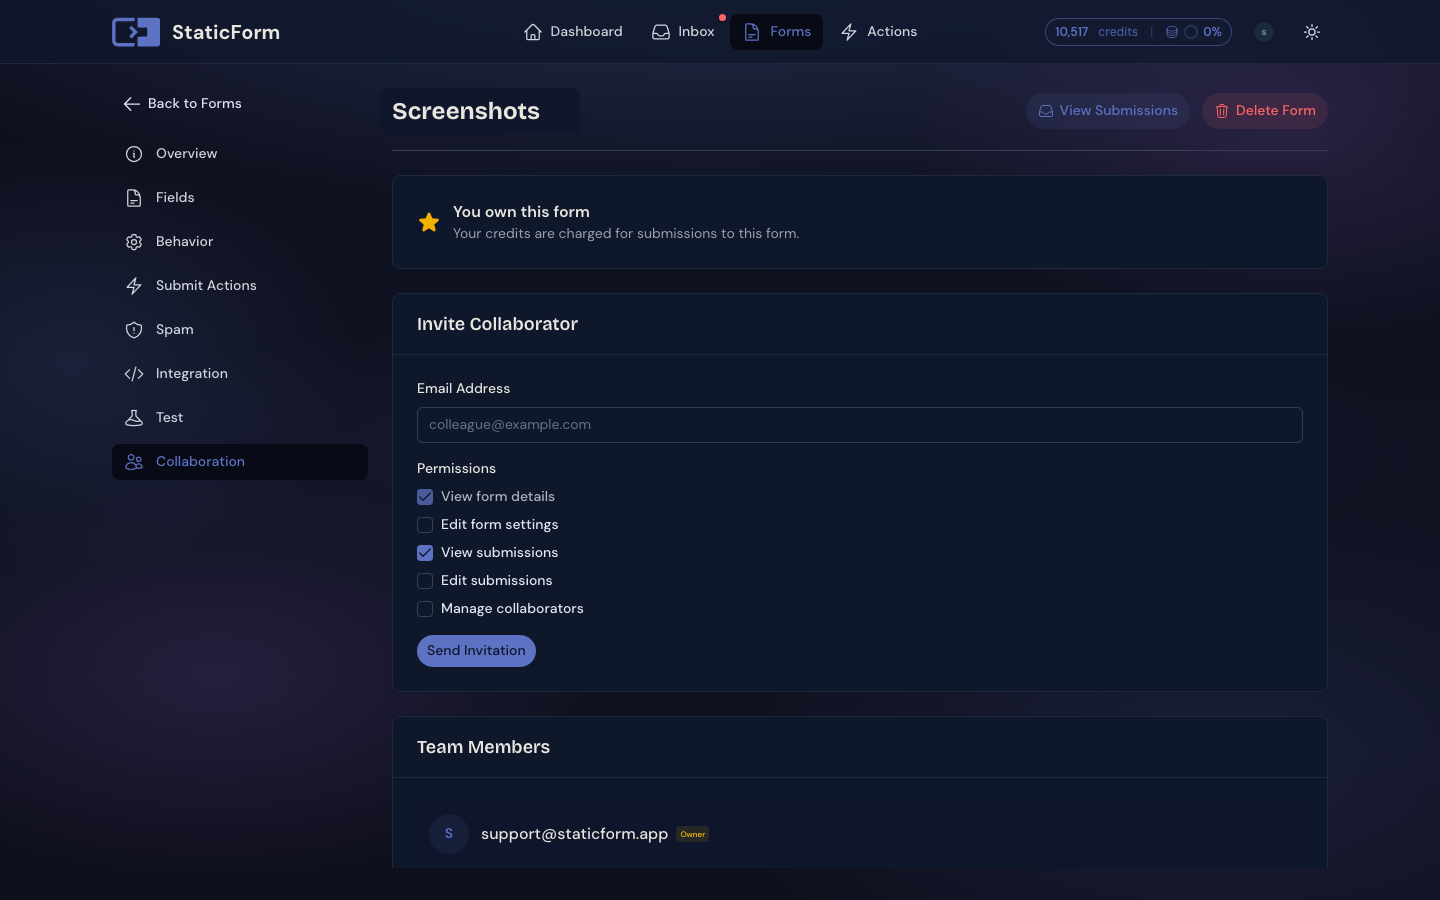Click the Dashboard house icon
The height and width of the screenshot is (900, 1440).
pos(533,32)
